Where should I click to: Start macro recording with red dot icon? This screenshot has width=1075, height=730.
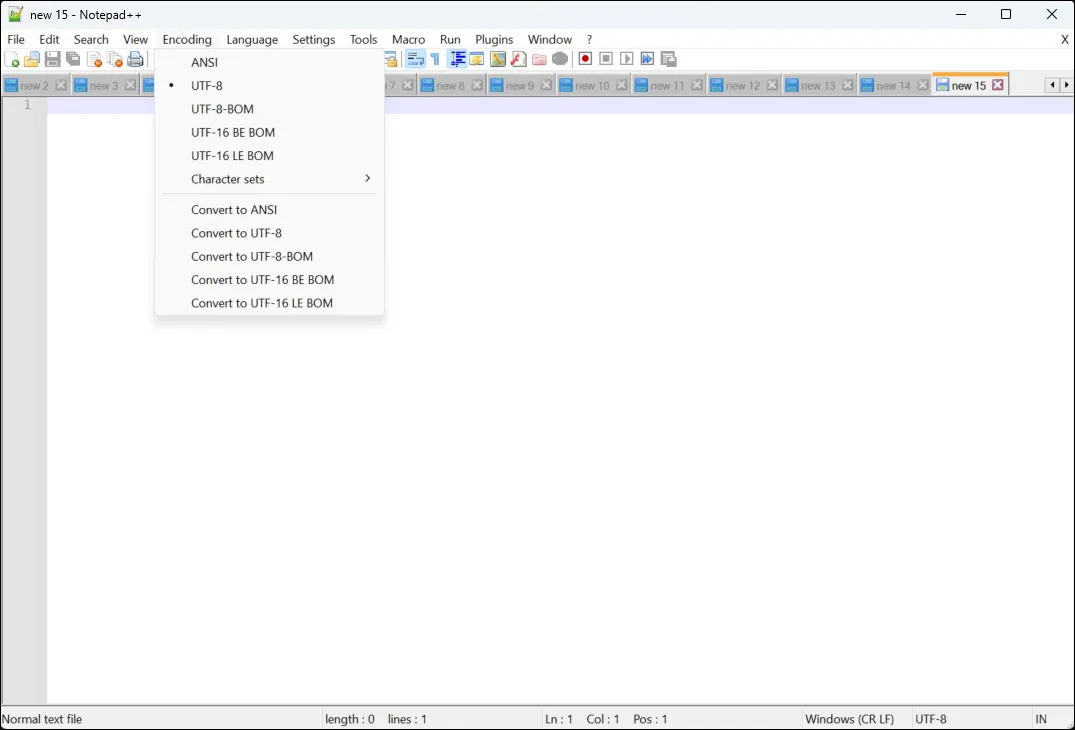[586, 60]
